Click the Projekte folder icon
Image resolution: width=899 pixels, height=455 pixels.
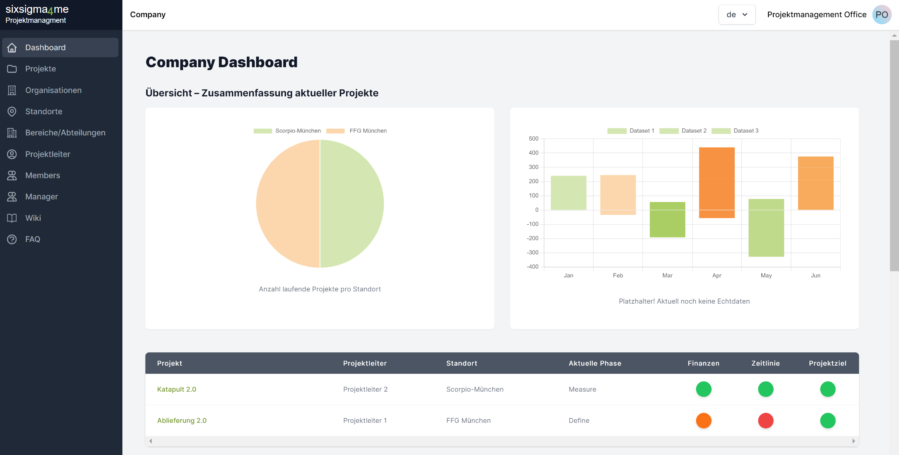11,69
